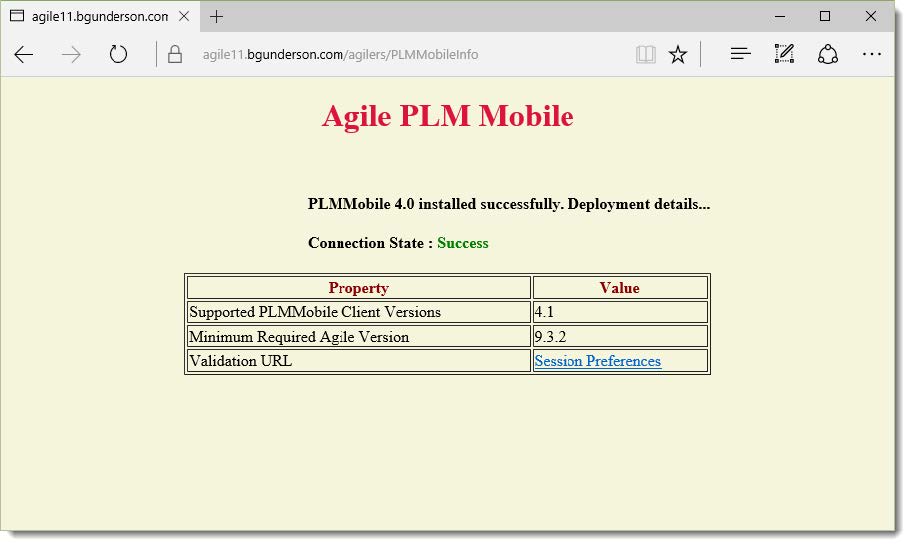Click the 9.3.2 value cell
Screen dimensions: 910x546
(x=620, y=337)
